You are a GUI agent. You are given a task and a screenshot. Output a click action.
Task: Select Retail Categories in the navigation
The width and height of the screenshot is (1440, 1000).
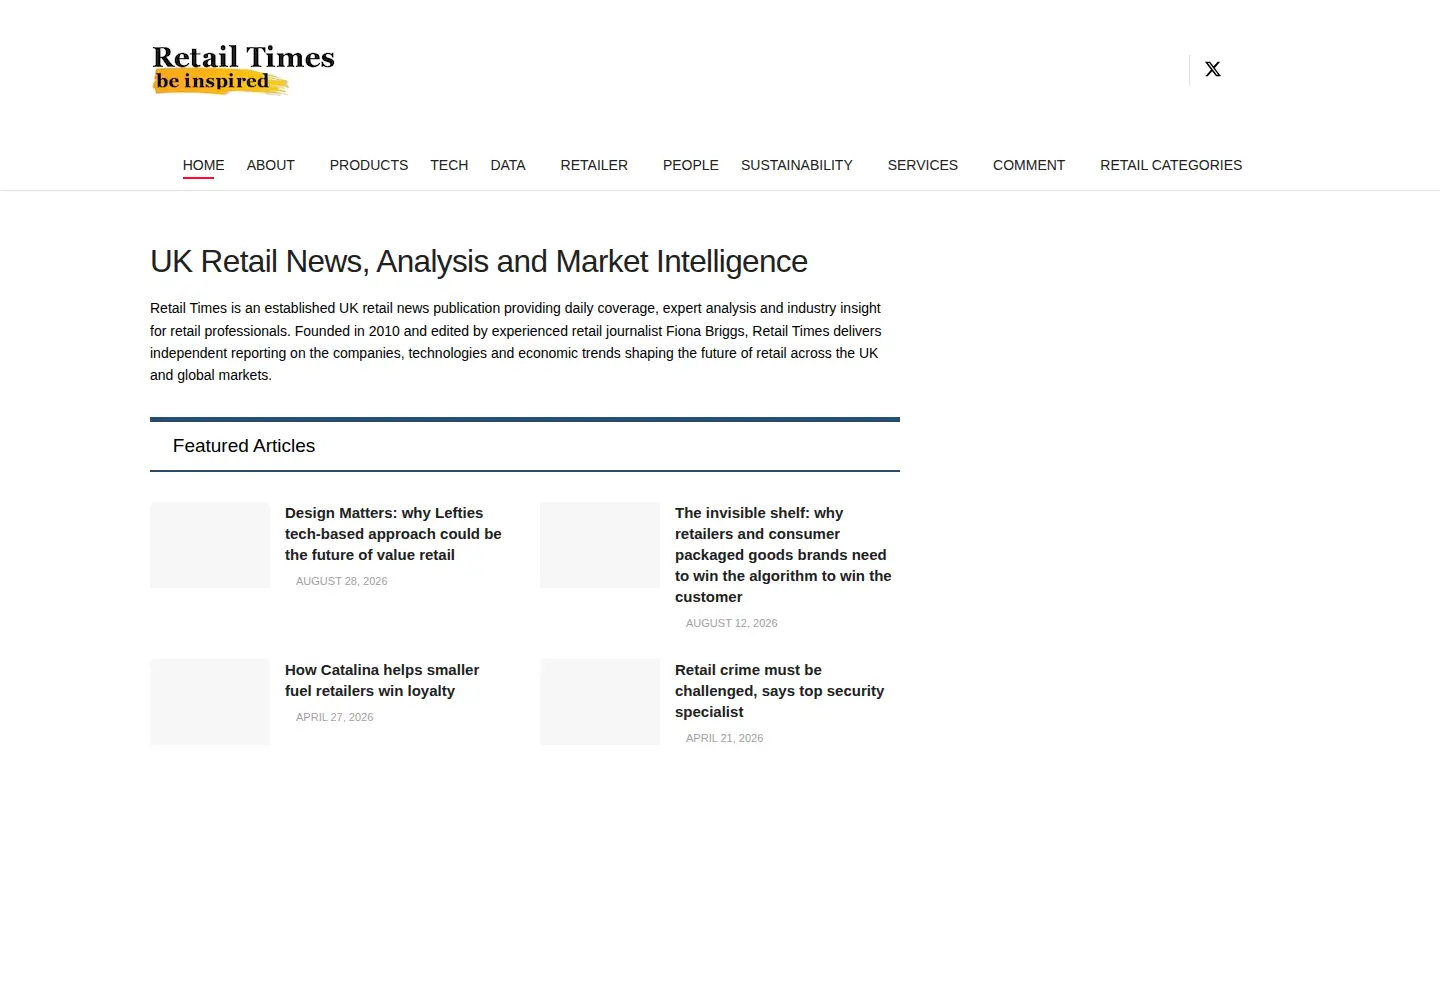(x=1171, y=165)
